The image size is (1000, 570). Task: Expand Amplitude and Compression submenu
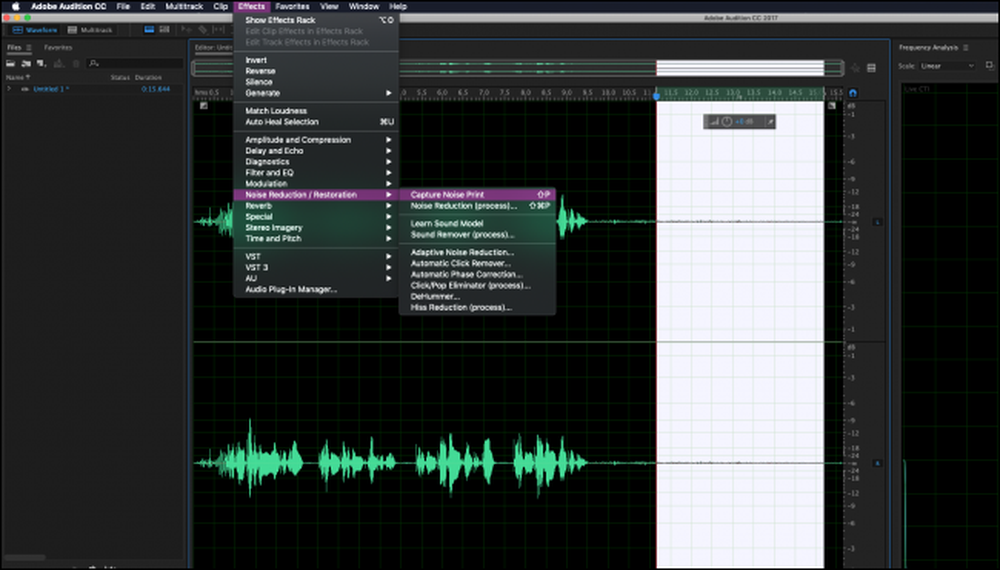pyautogui.click(x=316, y=140)
